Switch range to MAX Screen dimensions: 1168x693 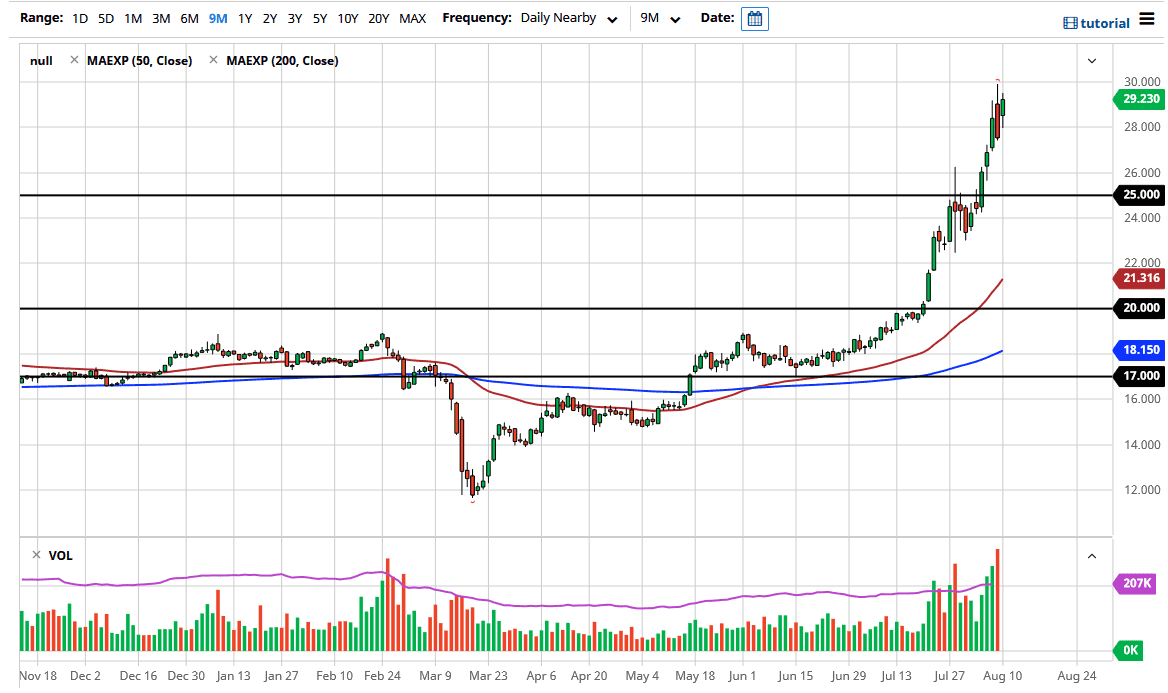(412, 19)
